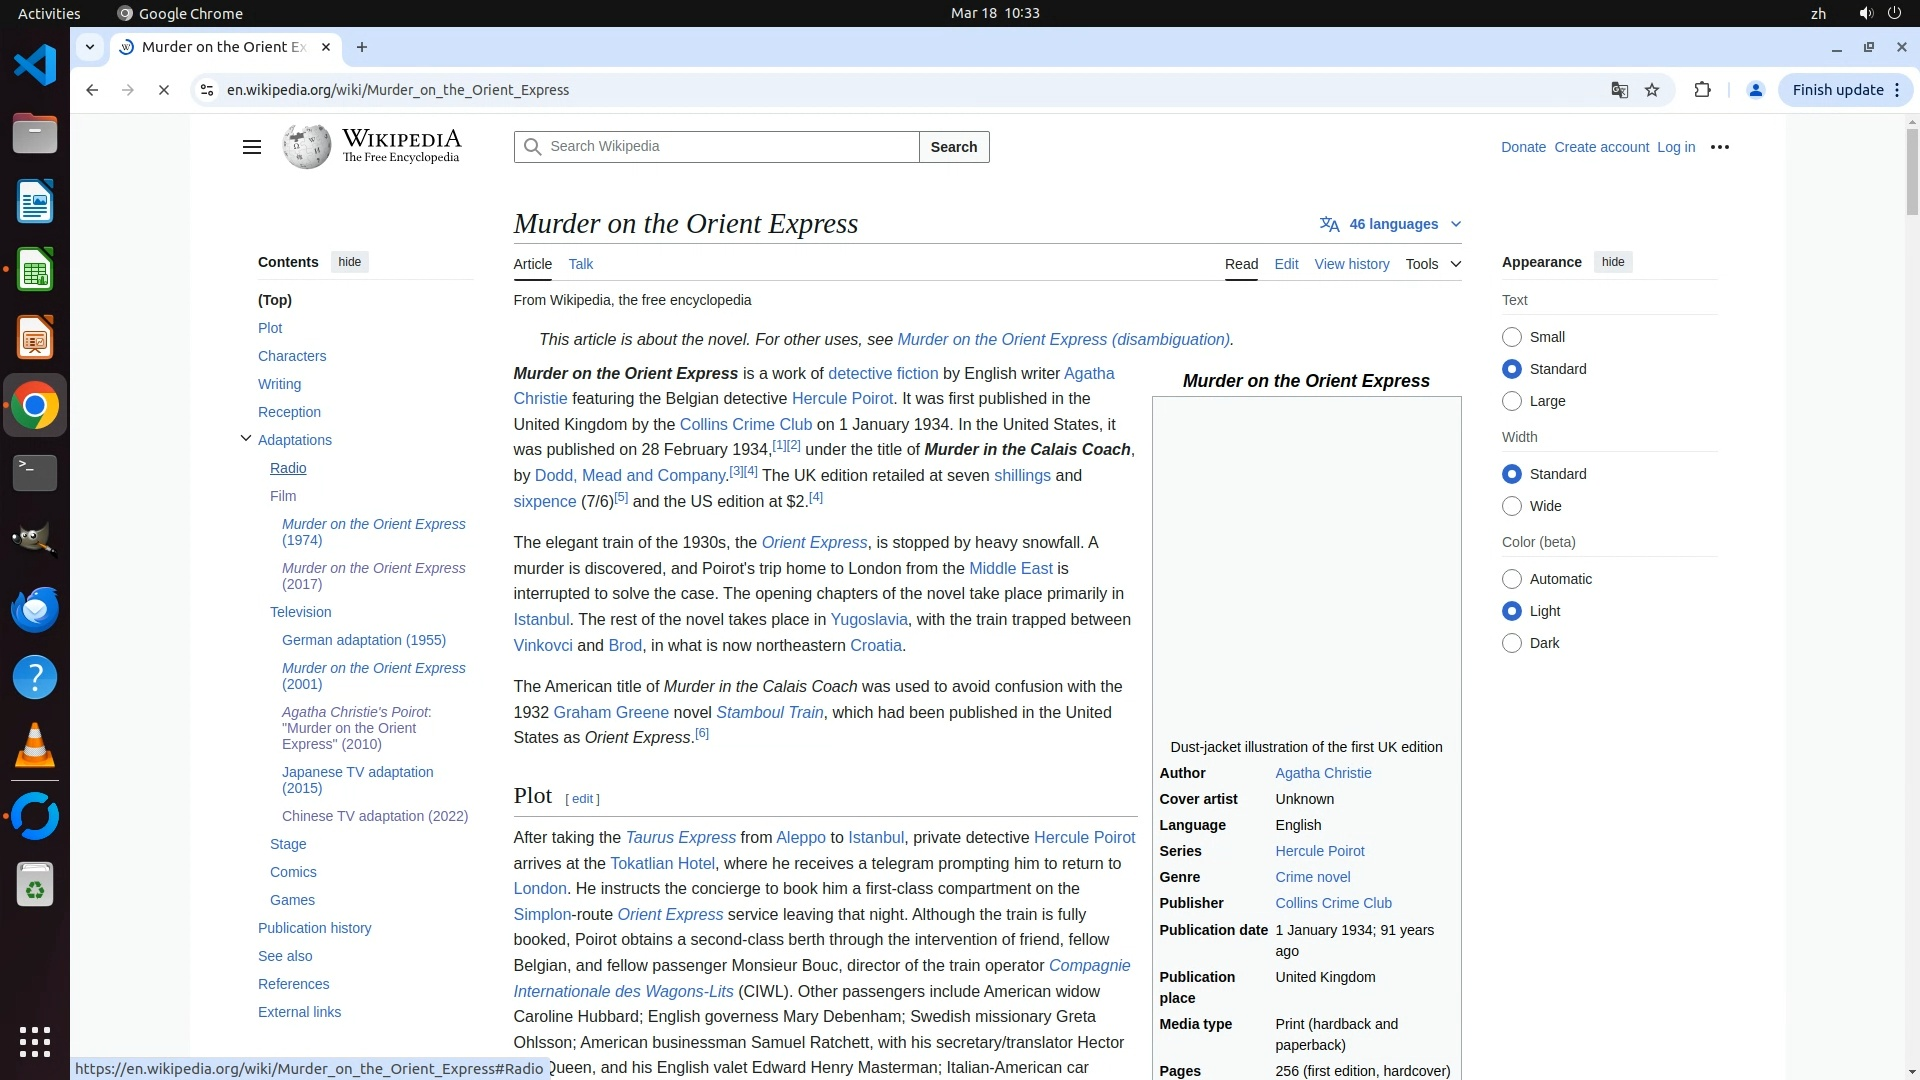Stop page loading with X button
Image resolution: width=1920 pixels, height=1080 pixels.
[164, 90]
